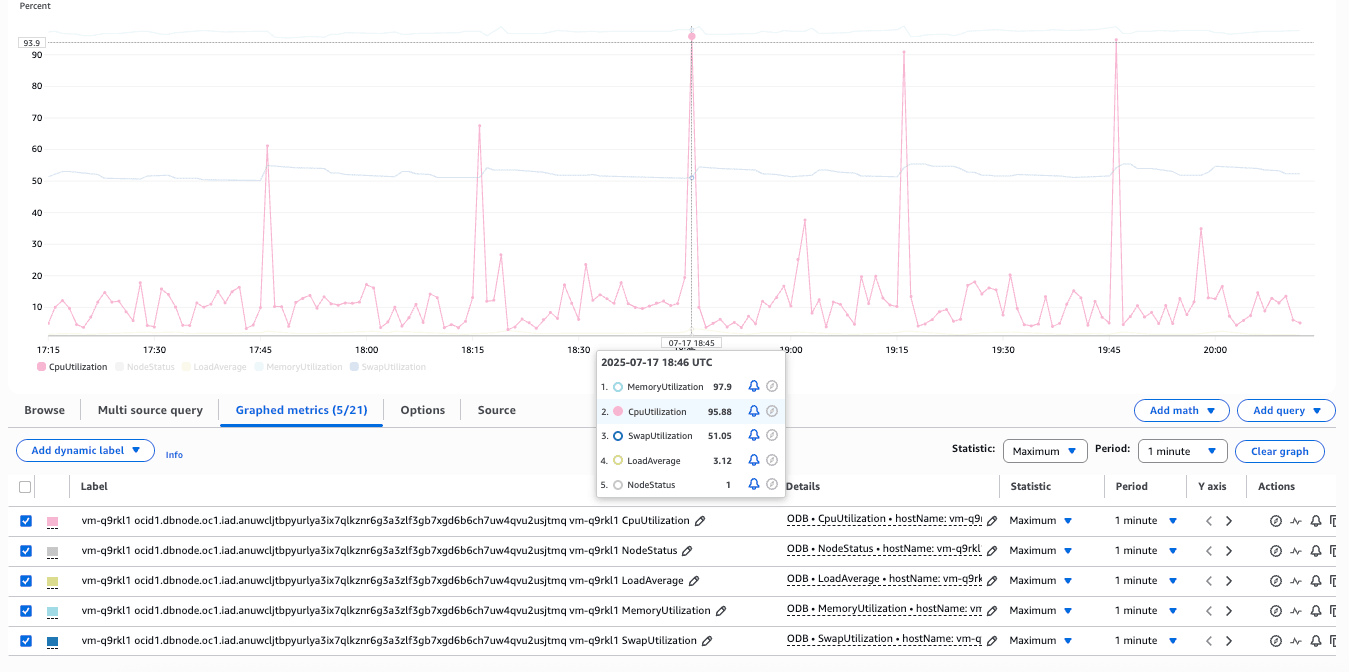Uncheck the SwapUtilization metric row checkbox
This screenshot has width=1349, height=672.
(x=23, y=640)
